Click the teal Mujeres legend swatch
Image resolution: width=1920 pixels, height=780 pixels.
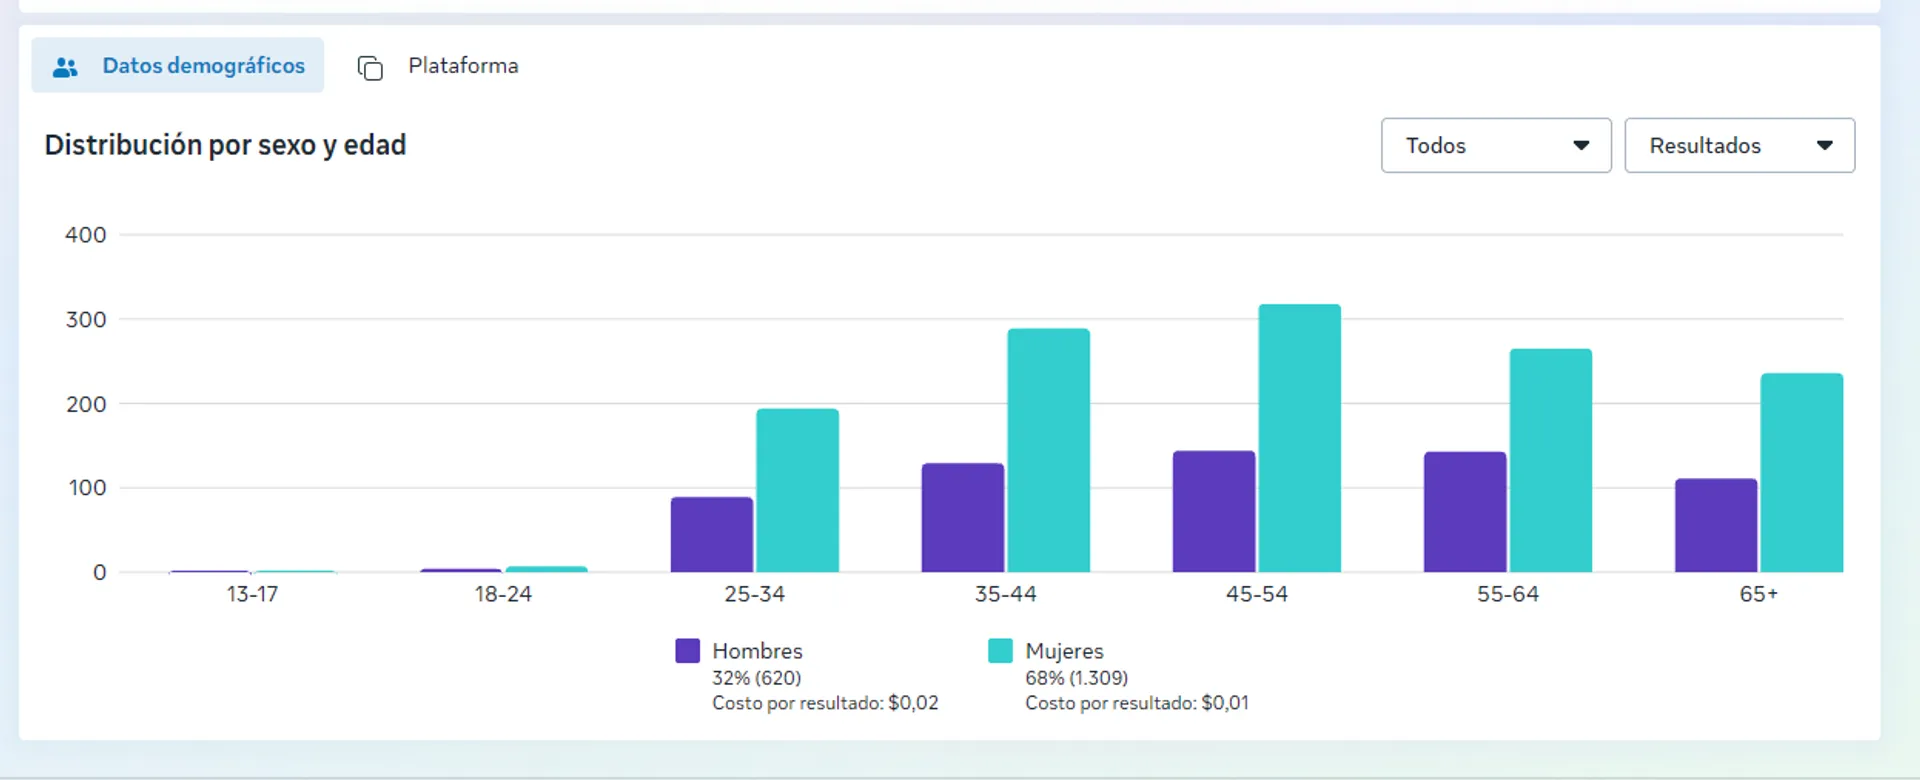point(1000,651)
